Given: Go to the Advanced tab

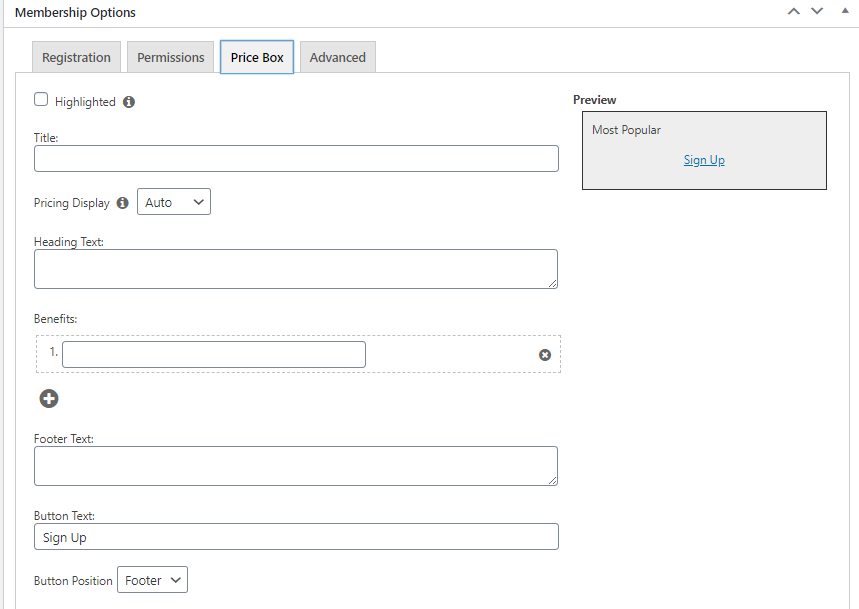Looking at the screenshot, I should [338, 57].
